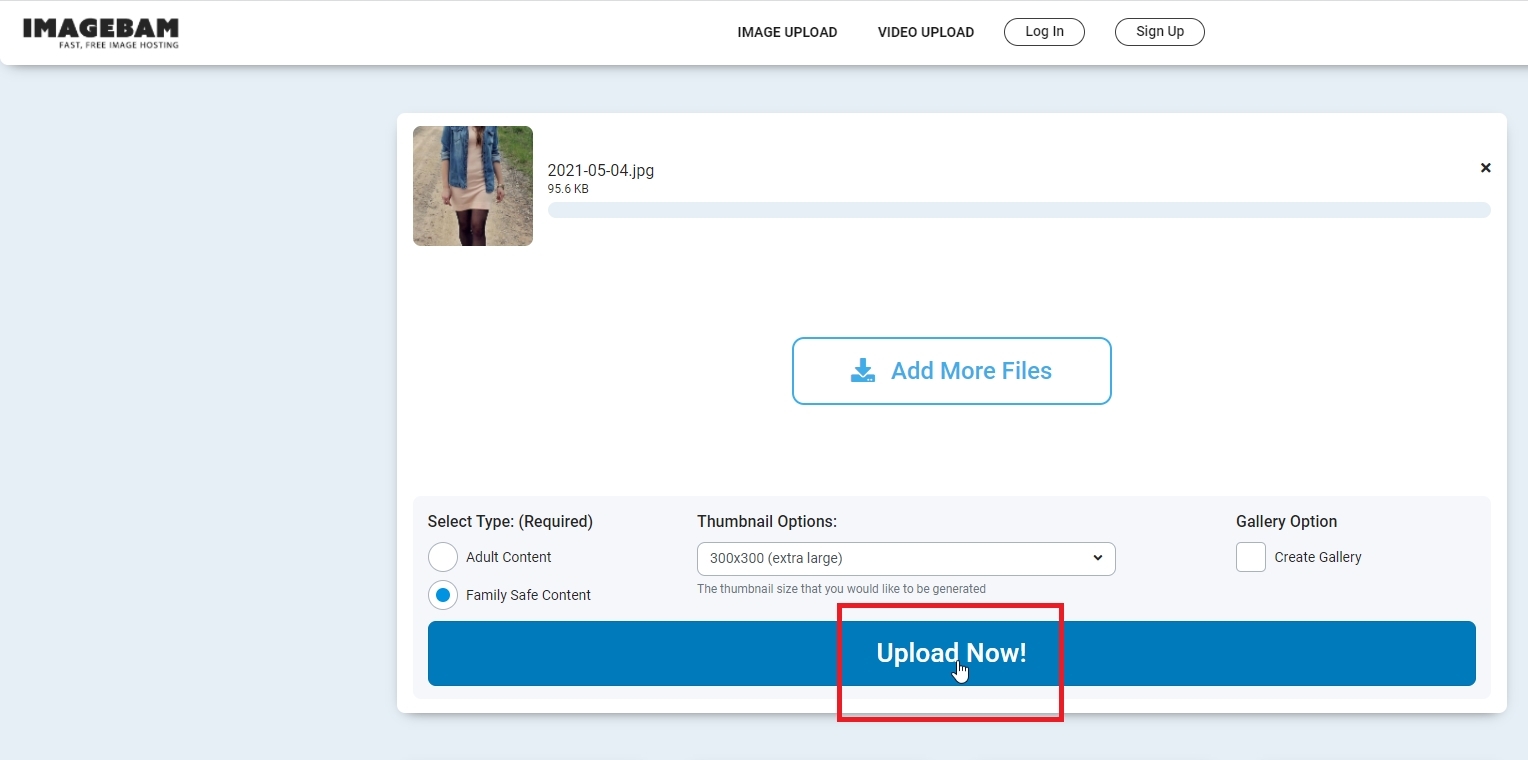Click the thumbnail size hint text
Image resolution: width=1528 pixels, height=760 pixels.
(841, 589)
